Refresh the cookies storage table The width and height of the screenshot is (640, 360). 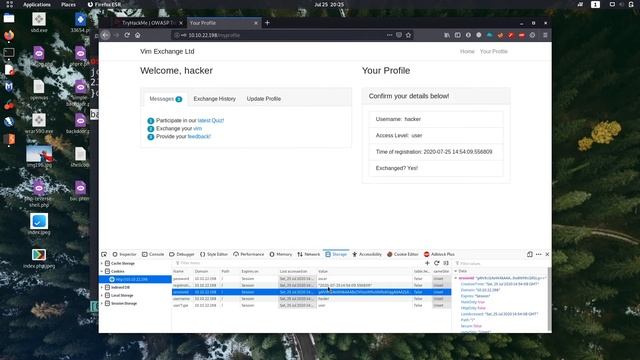point(437,263)
